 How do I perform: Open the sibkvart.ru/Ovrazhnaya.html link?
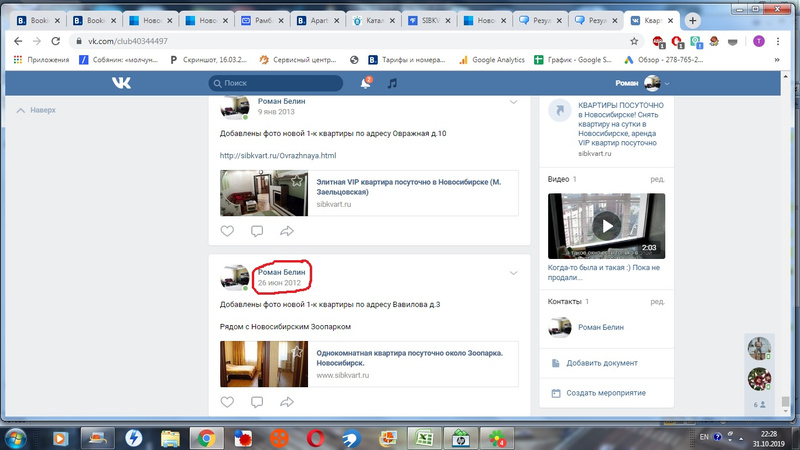tap(277, 156)
